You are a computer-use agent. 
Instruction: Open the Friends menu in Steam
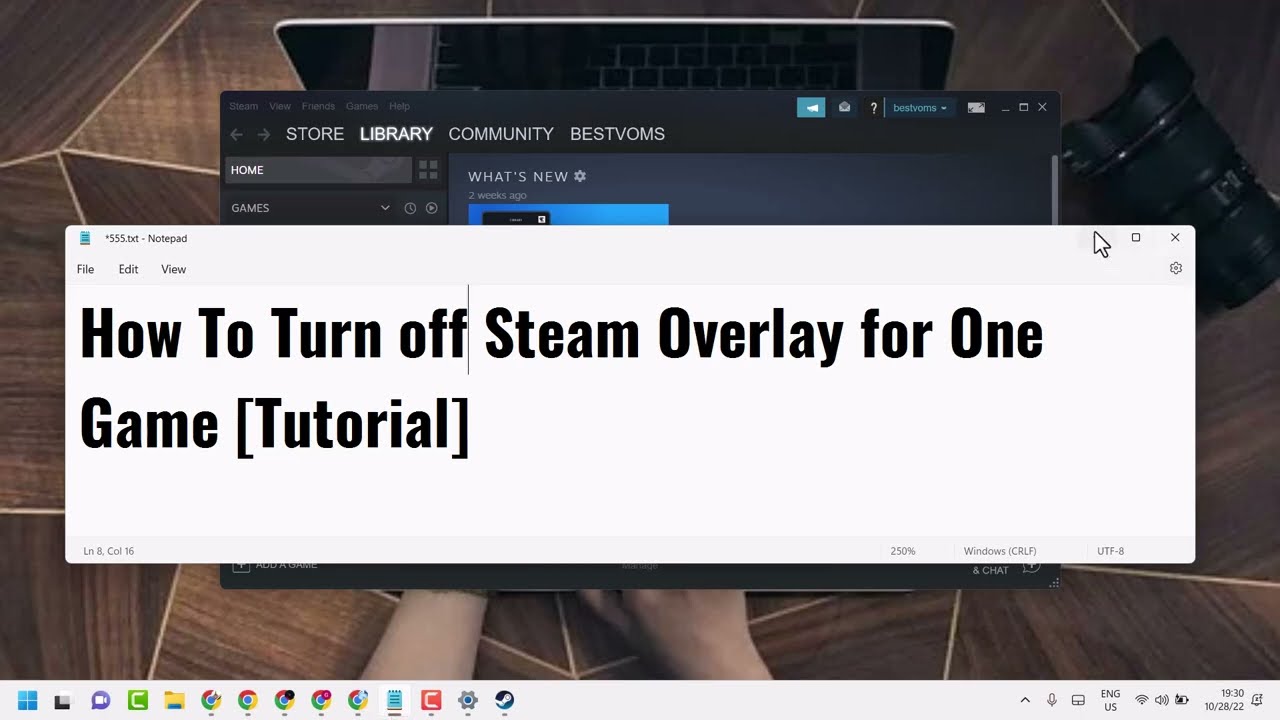[318, 106]
